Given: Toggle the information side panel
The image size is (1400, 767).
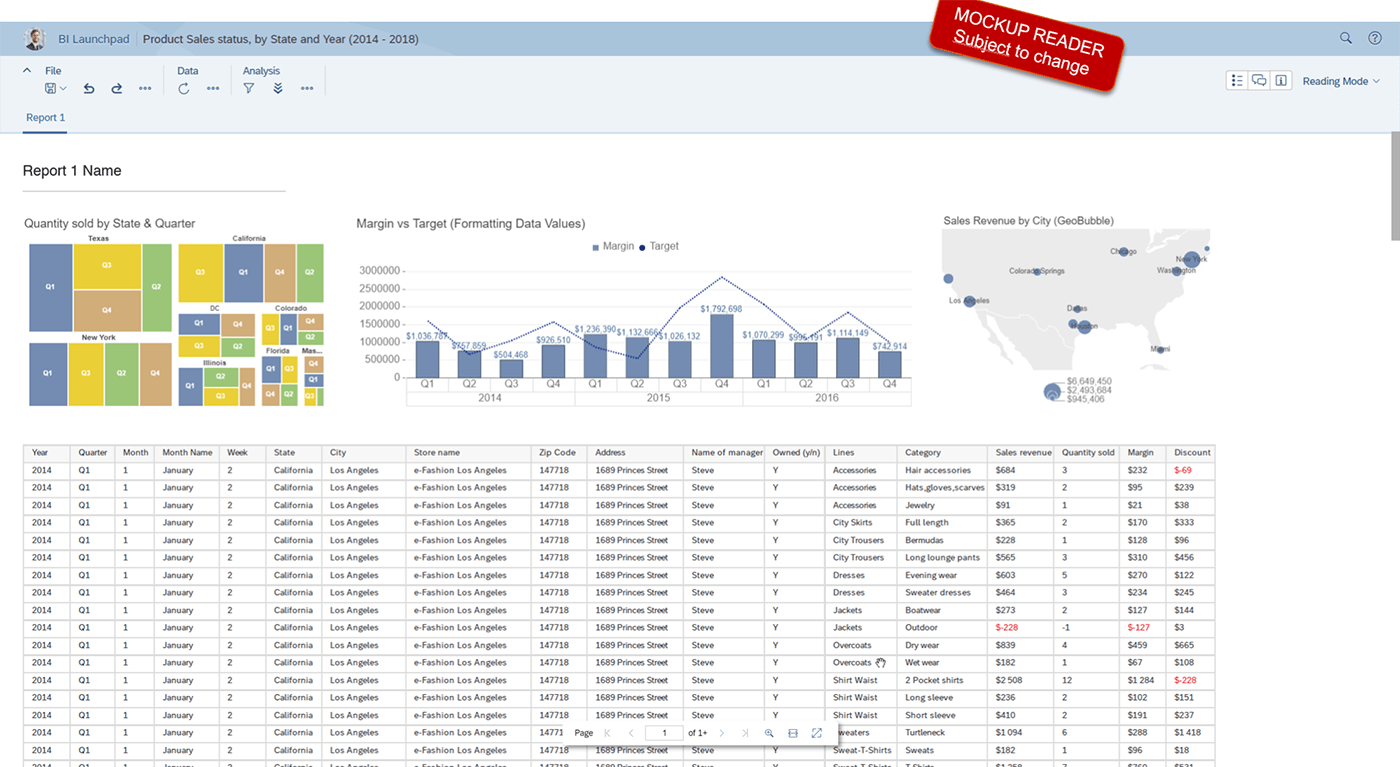Looking at the screenshot, I should click(1281, 80).
